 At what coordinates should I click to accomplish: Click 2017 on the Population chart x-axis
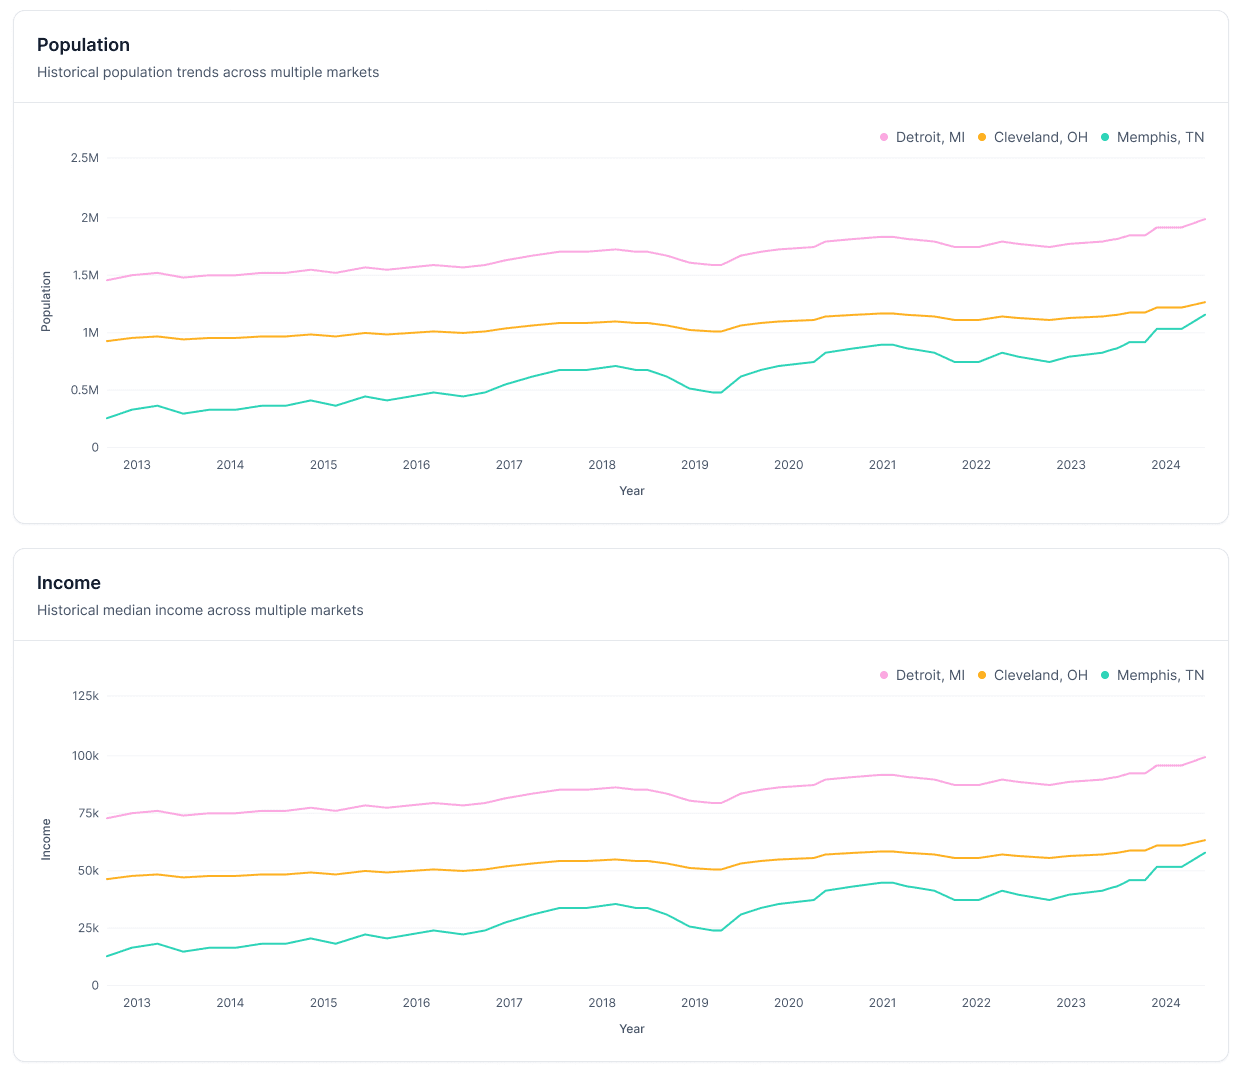509,465
